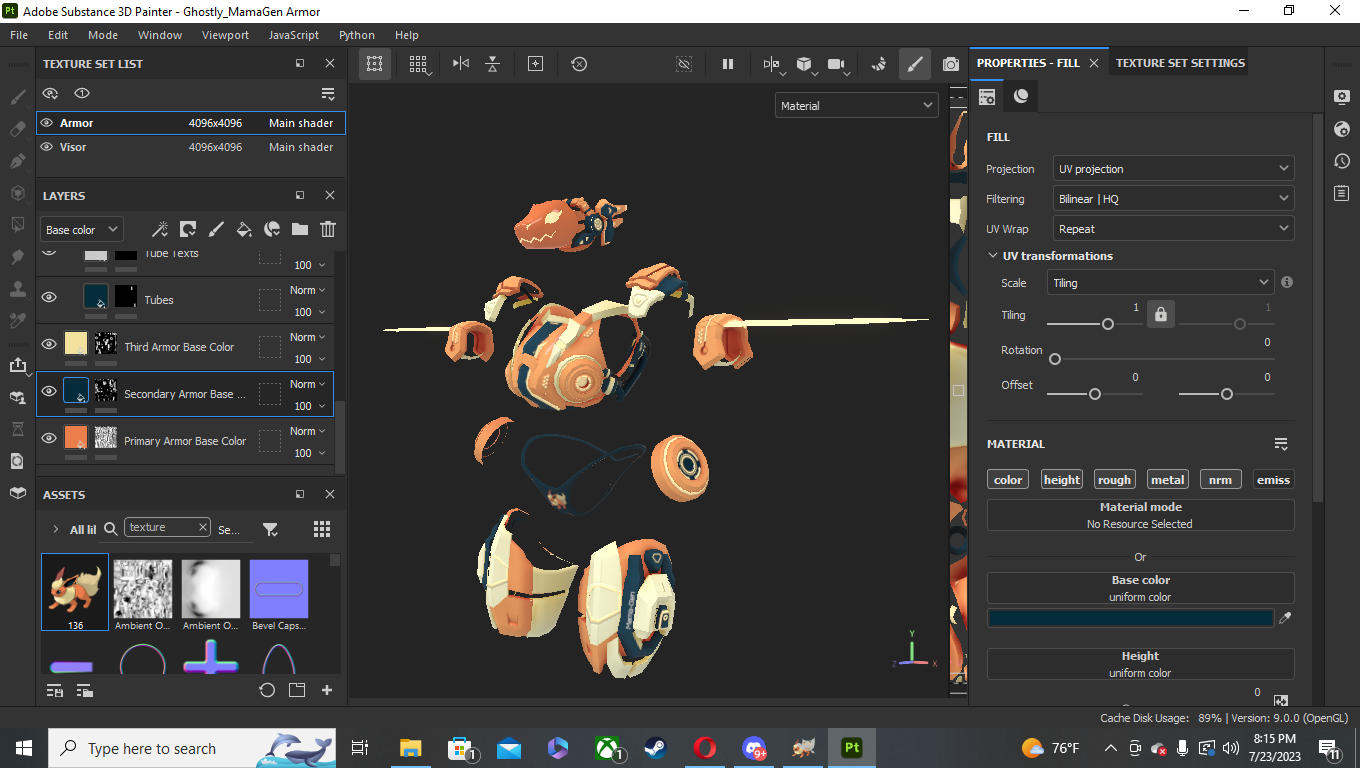Hide the Visor texture set
Image resolution: width=1360 pixels, height=768 pixels.
point(47,147)
